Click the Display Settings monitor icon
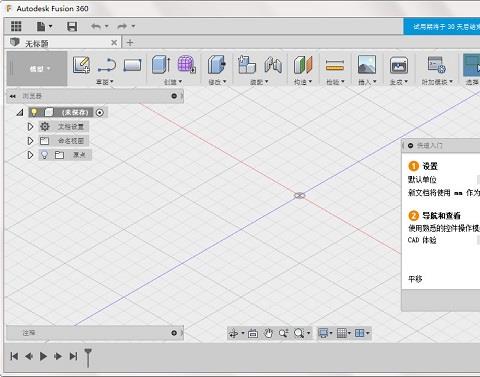The height and width of the screenshot is (377, 480). (x=323, y=333)
